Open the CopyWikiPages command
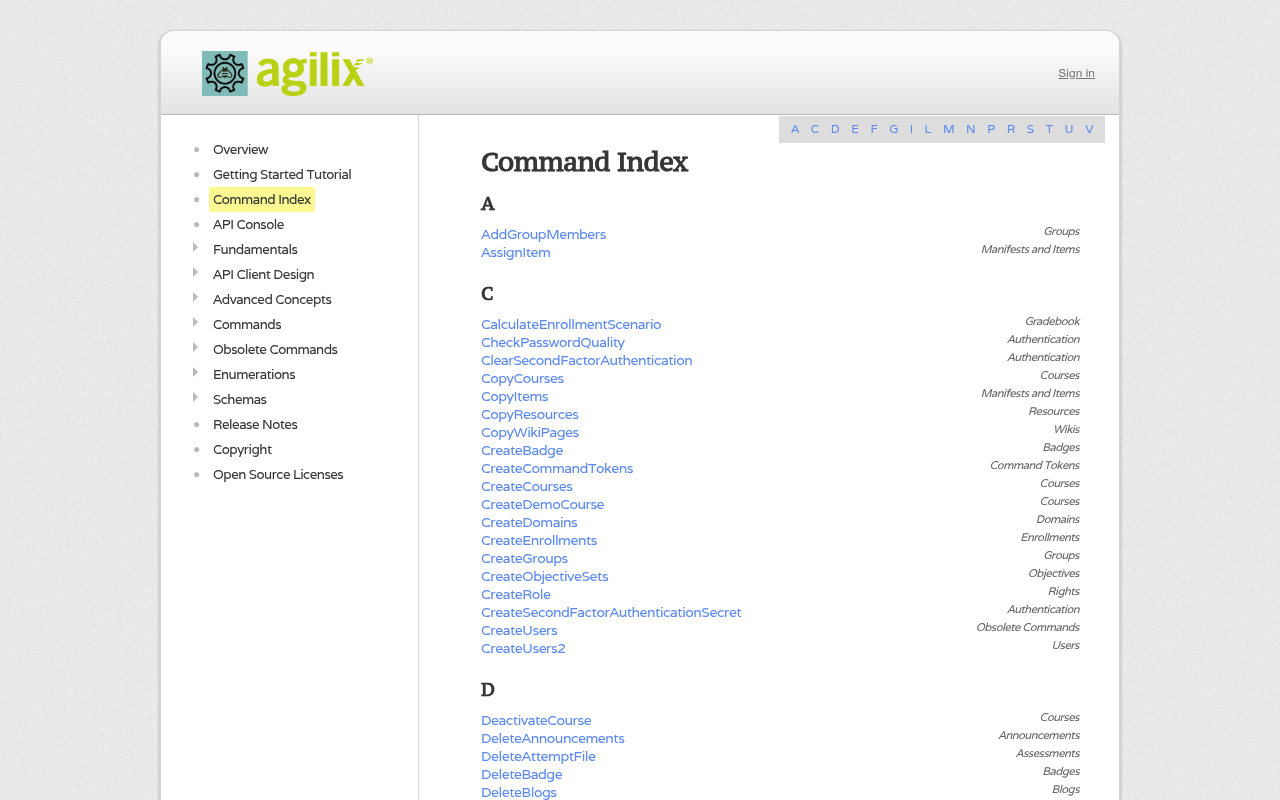Screen dimensions: 1280x800 (x=530, y=432)
